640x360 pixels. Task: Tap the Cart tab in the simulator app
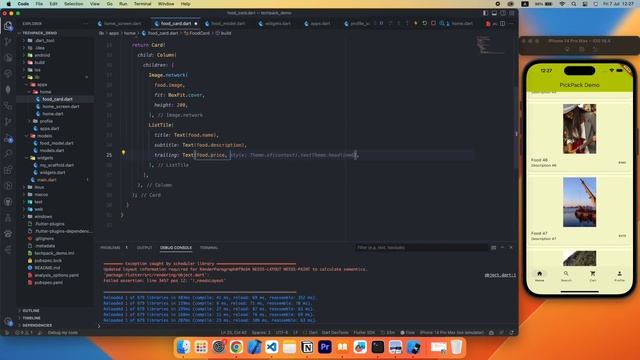[593, 276]
